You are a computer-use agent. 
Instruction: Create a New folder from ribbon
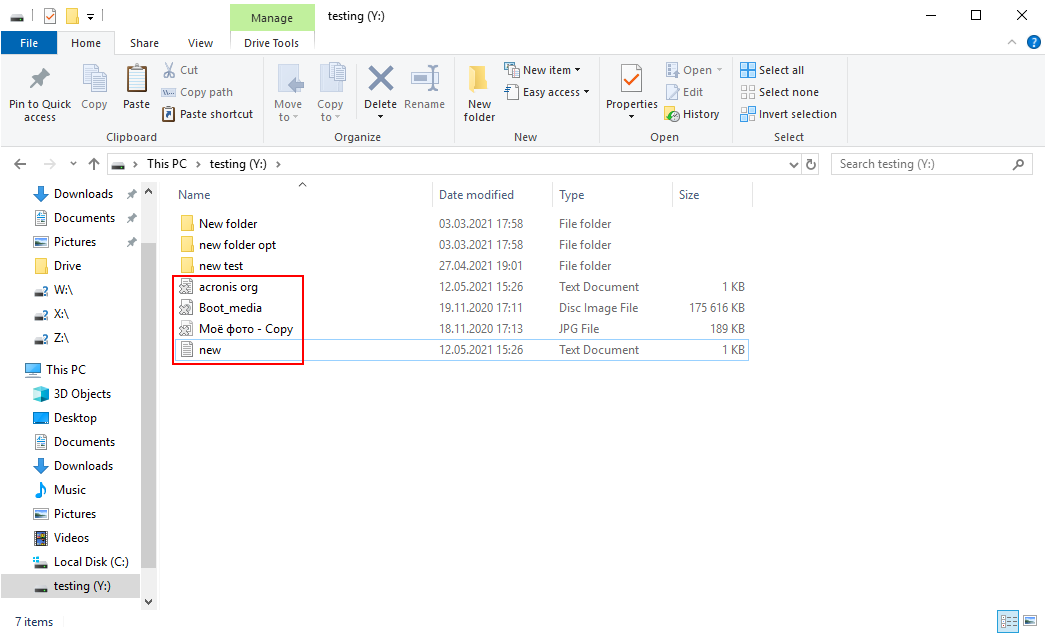pyautogui.click(x=479, y=92)
